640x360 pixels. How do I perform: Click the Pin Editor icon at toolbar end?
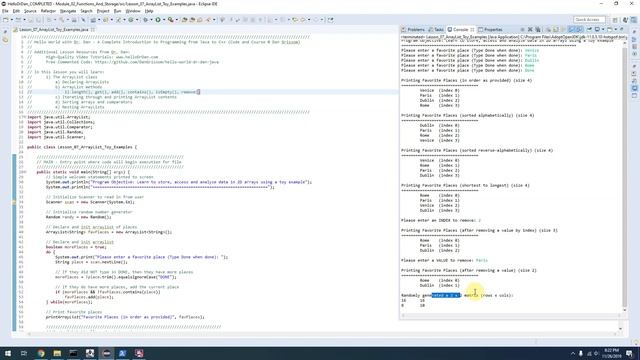(x=331, y=20)
